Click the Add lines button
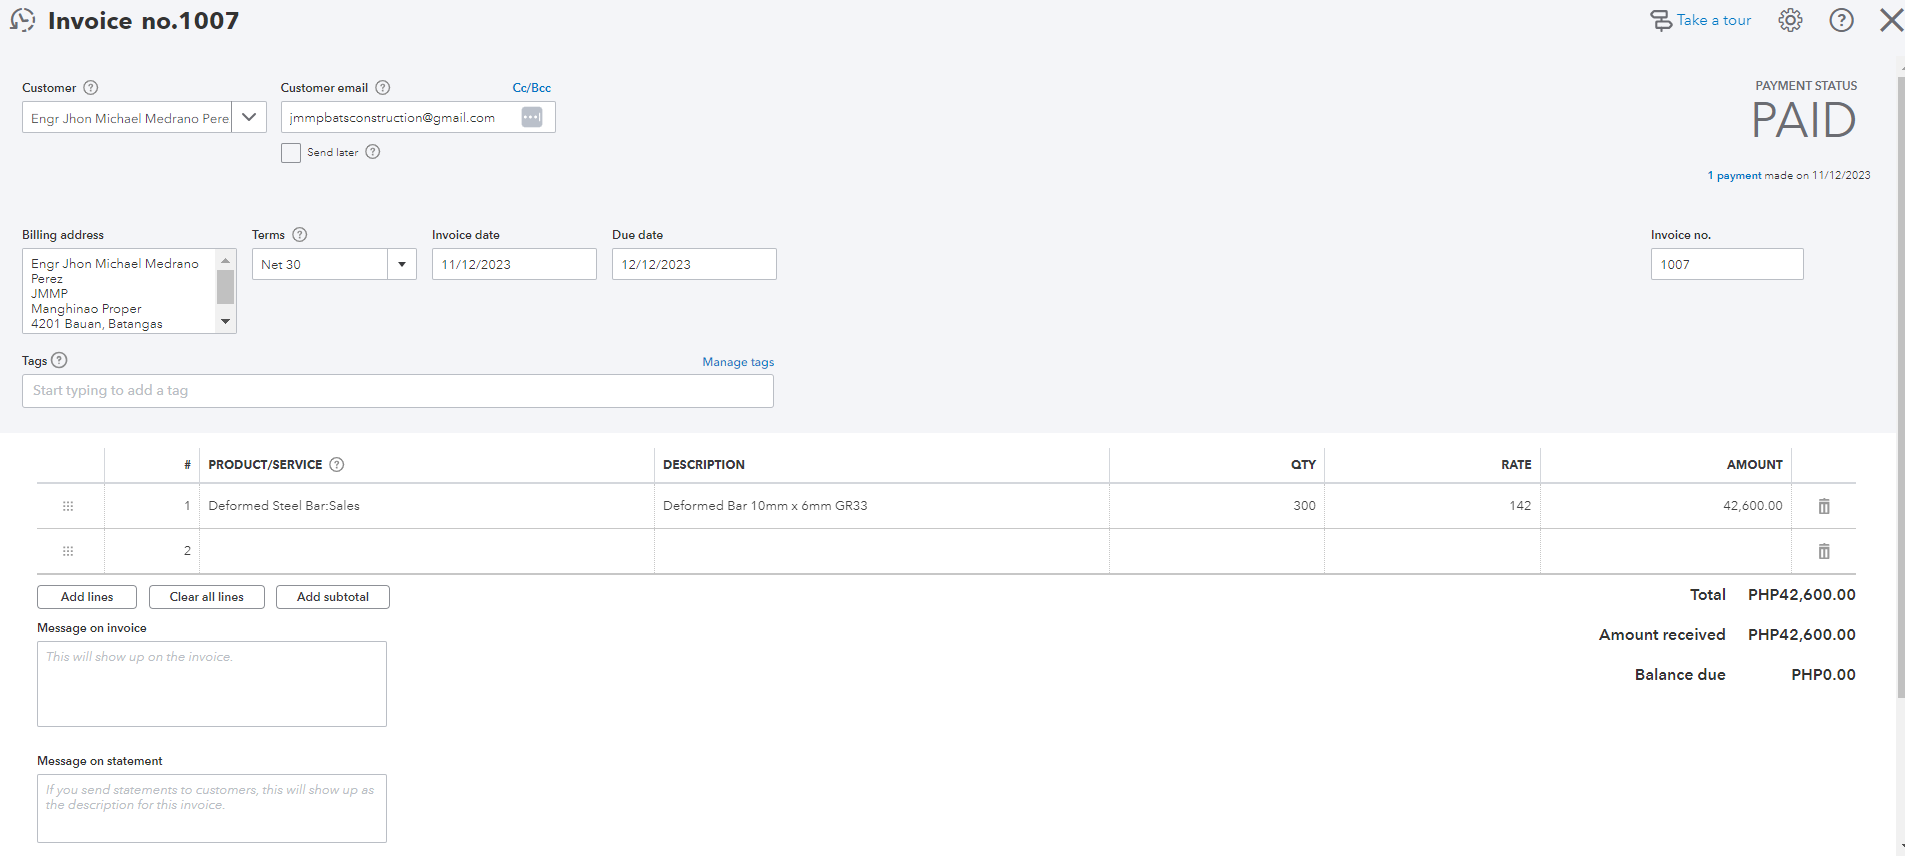The height and width of the screenshot is (856, 1905). (x=87, y=597)
